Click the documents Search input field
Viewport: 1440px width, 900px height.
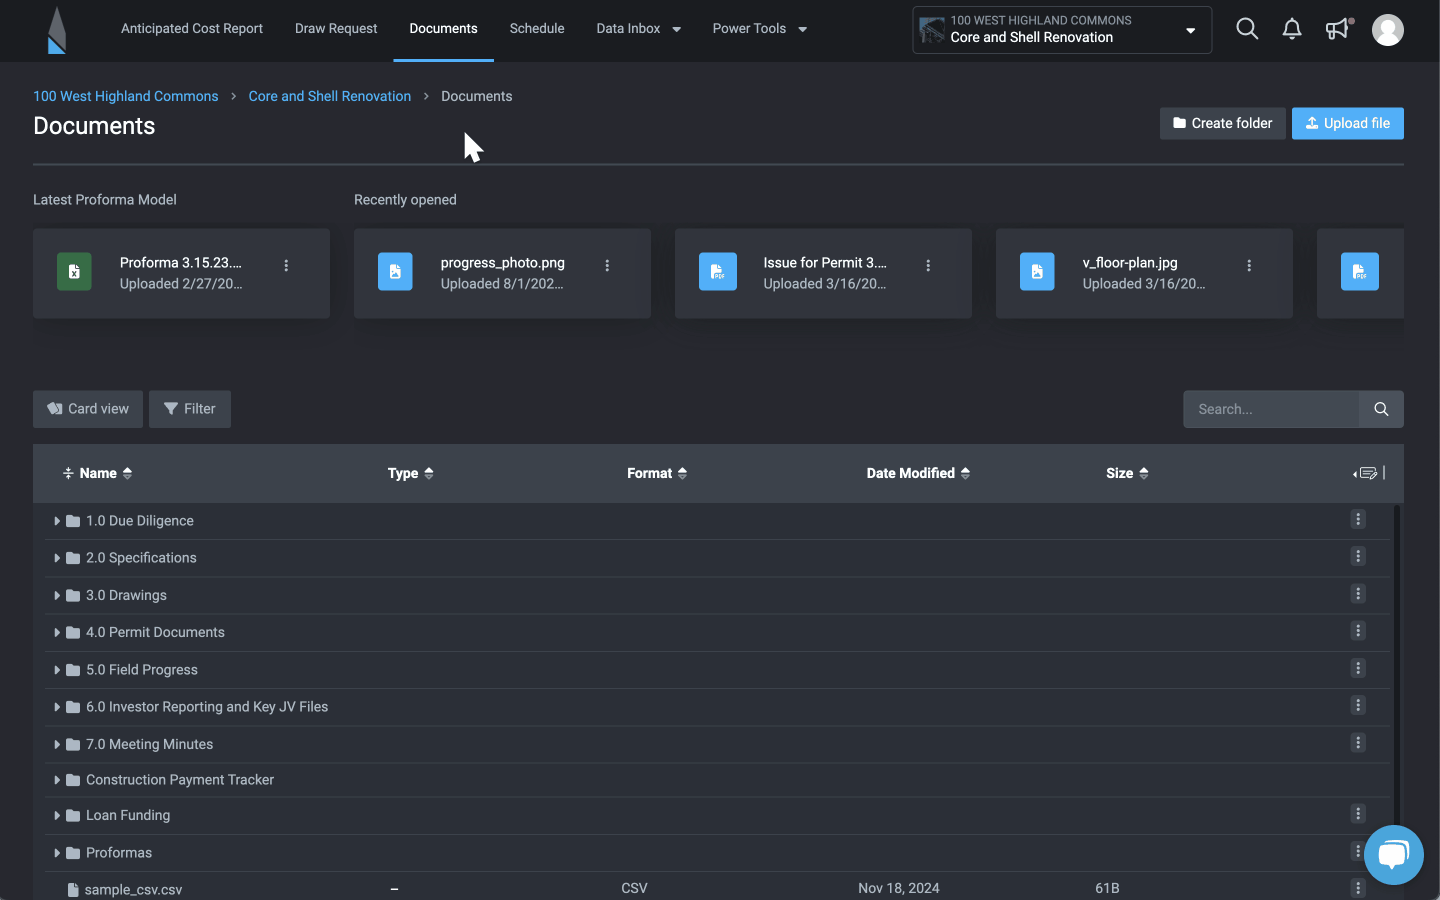[1271, 409]
